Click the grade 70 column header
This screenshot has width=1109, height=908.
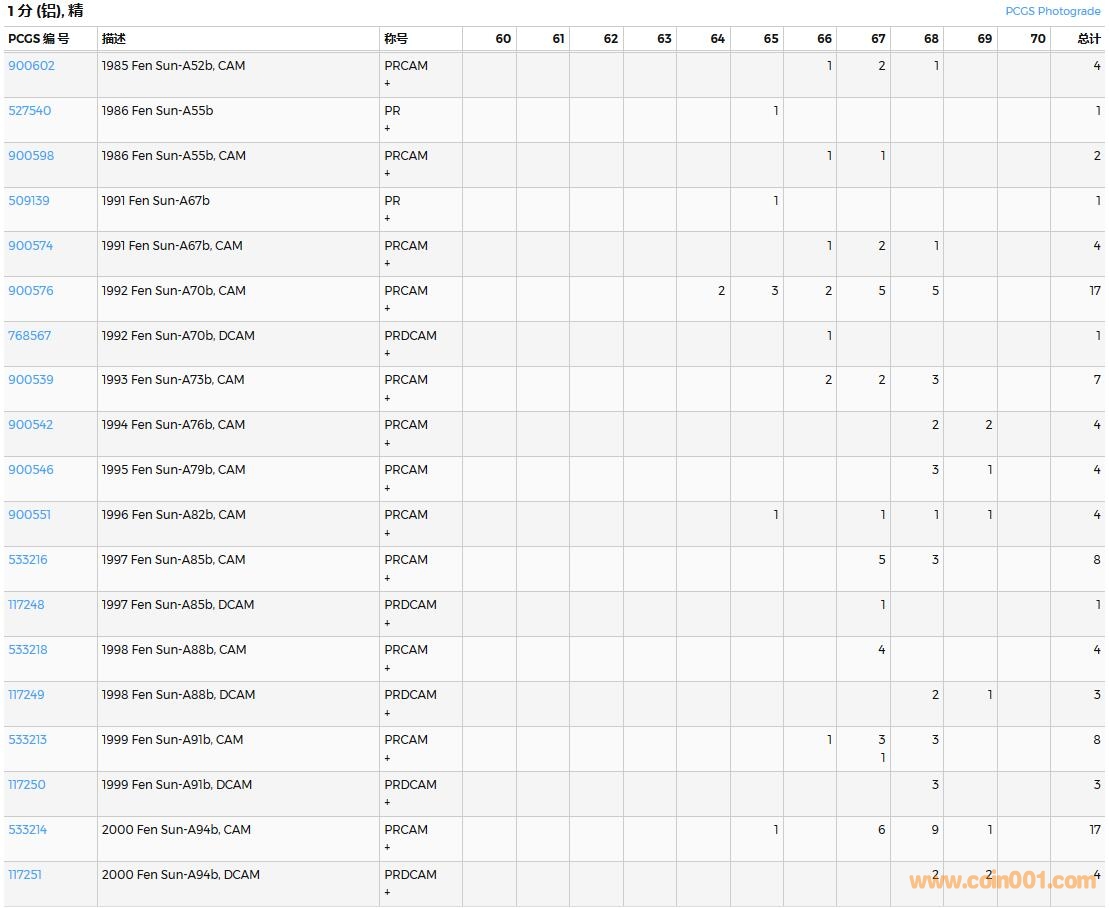1037,39
